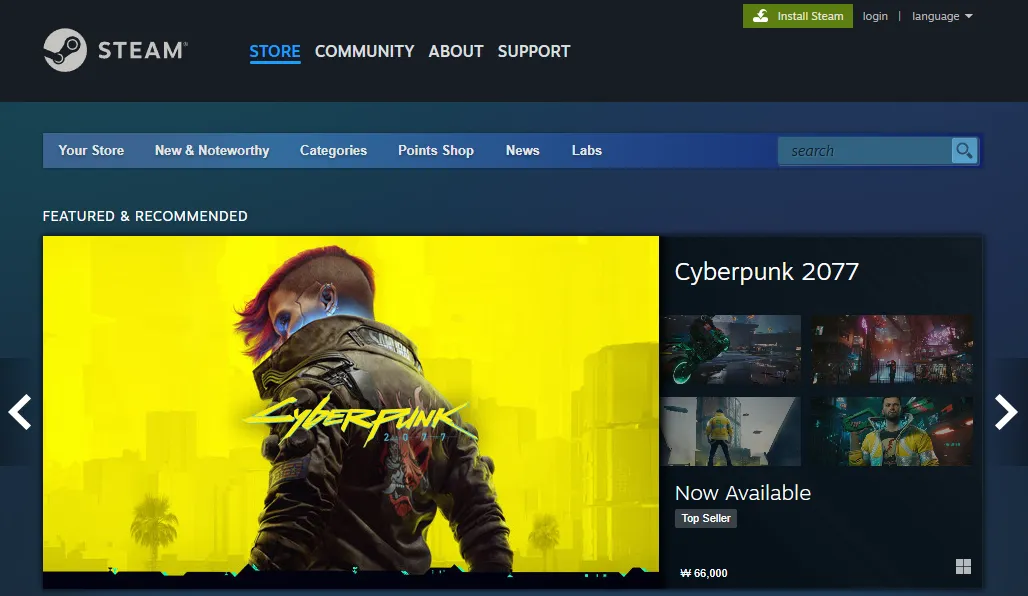Open the COMMUNITY tab

[365, 51]
